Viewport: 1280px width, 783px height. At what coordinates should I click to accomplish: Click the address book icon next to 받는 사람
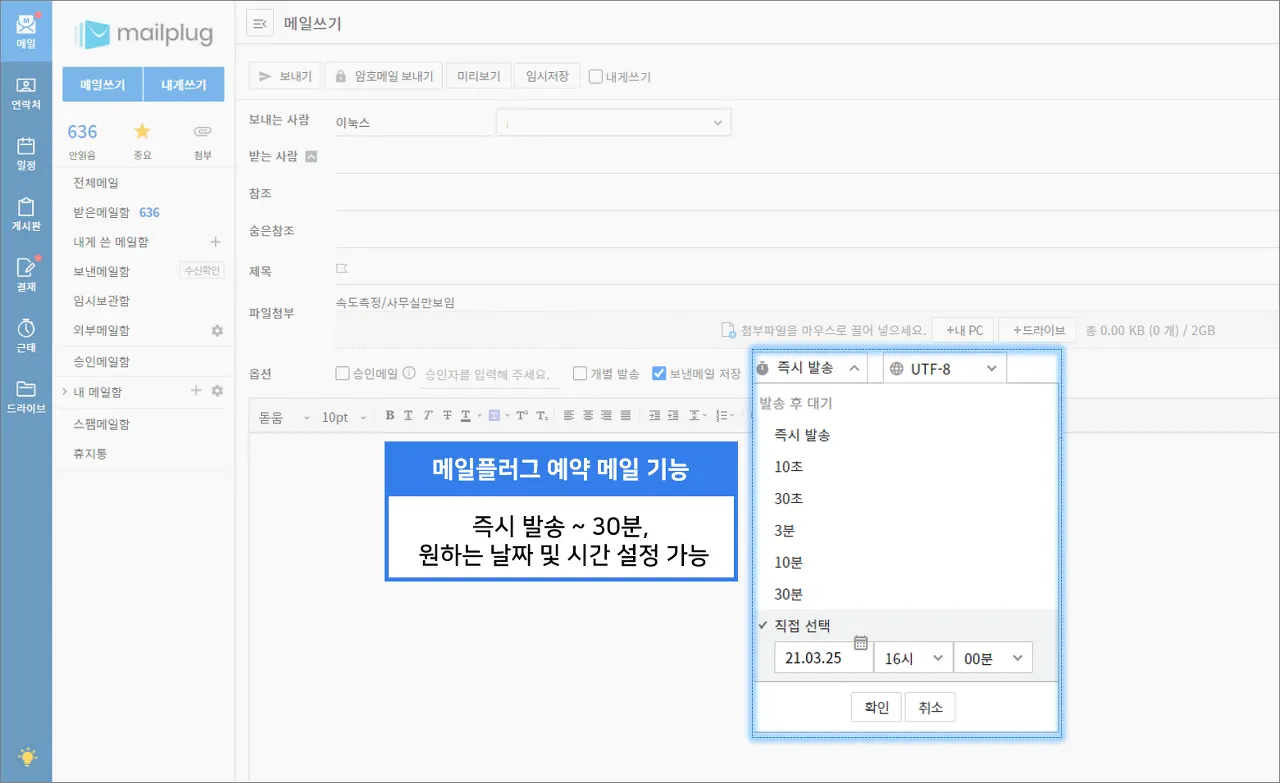click(x=311, y=156)
